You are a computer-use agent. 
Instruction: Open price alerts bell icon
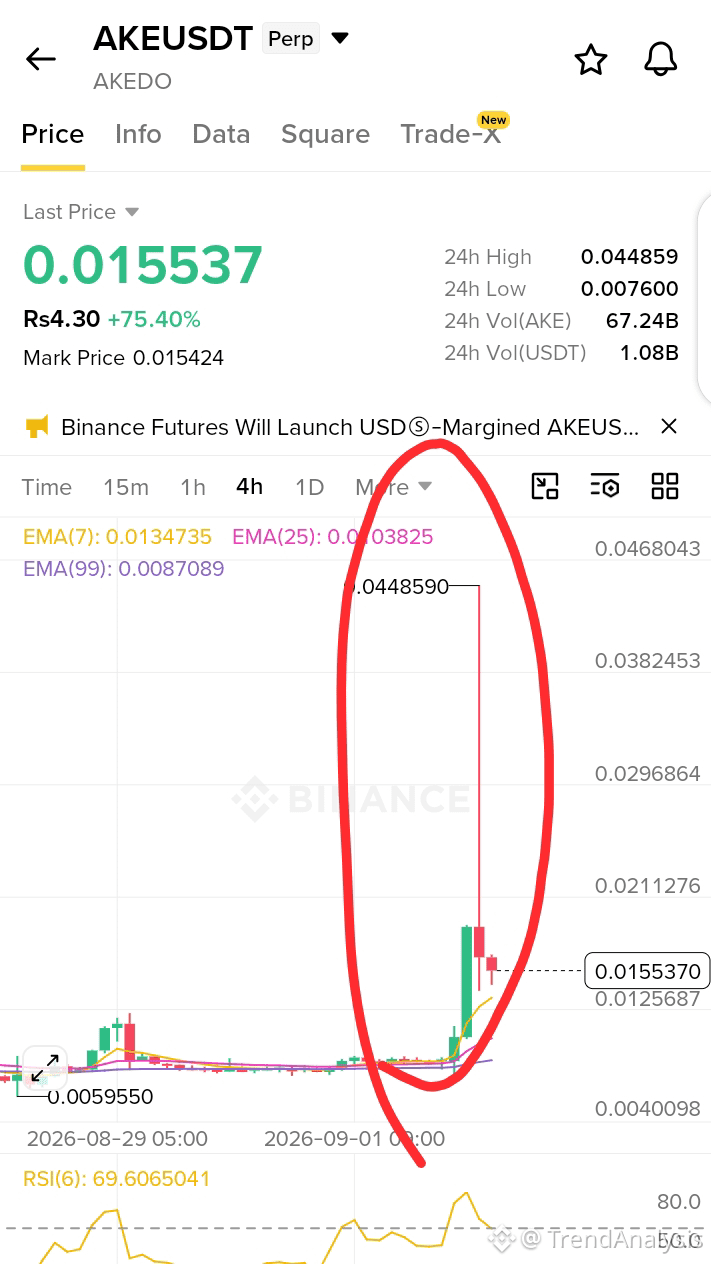coord(660,60)
